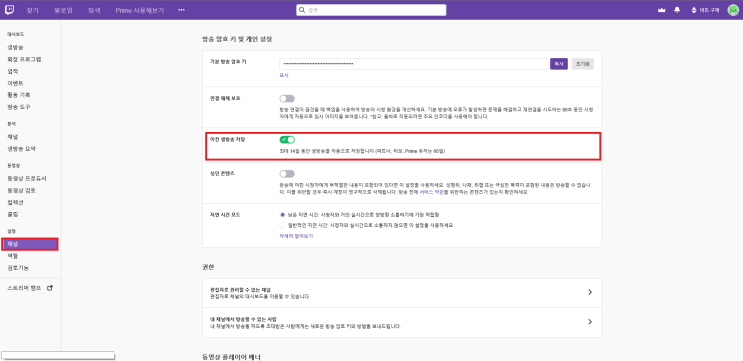Image resolution: width=743 pixels, height=361 pixels.
Task: Click the masked stream key field
Action: click(x=414, y=64)
